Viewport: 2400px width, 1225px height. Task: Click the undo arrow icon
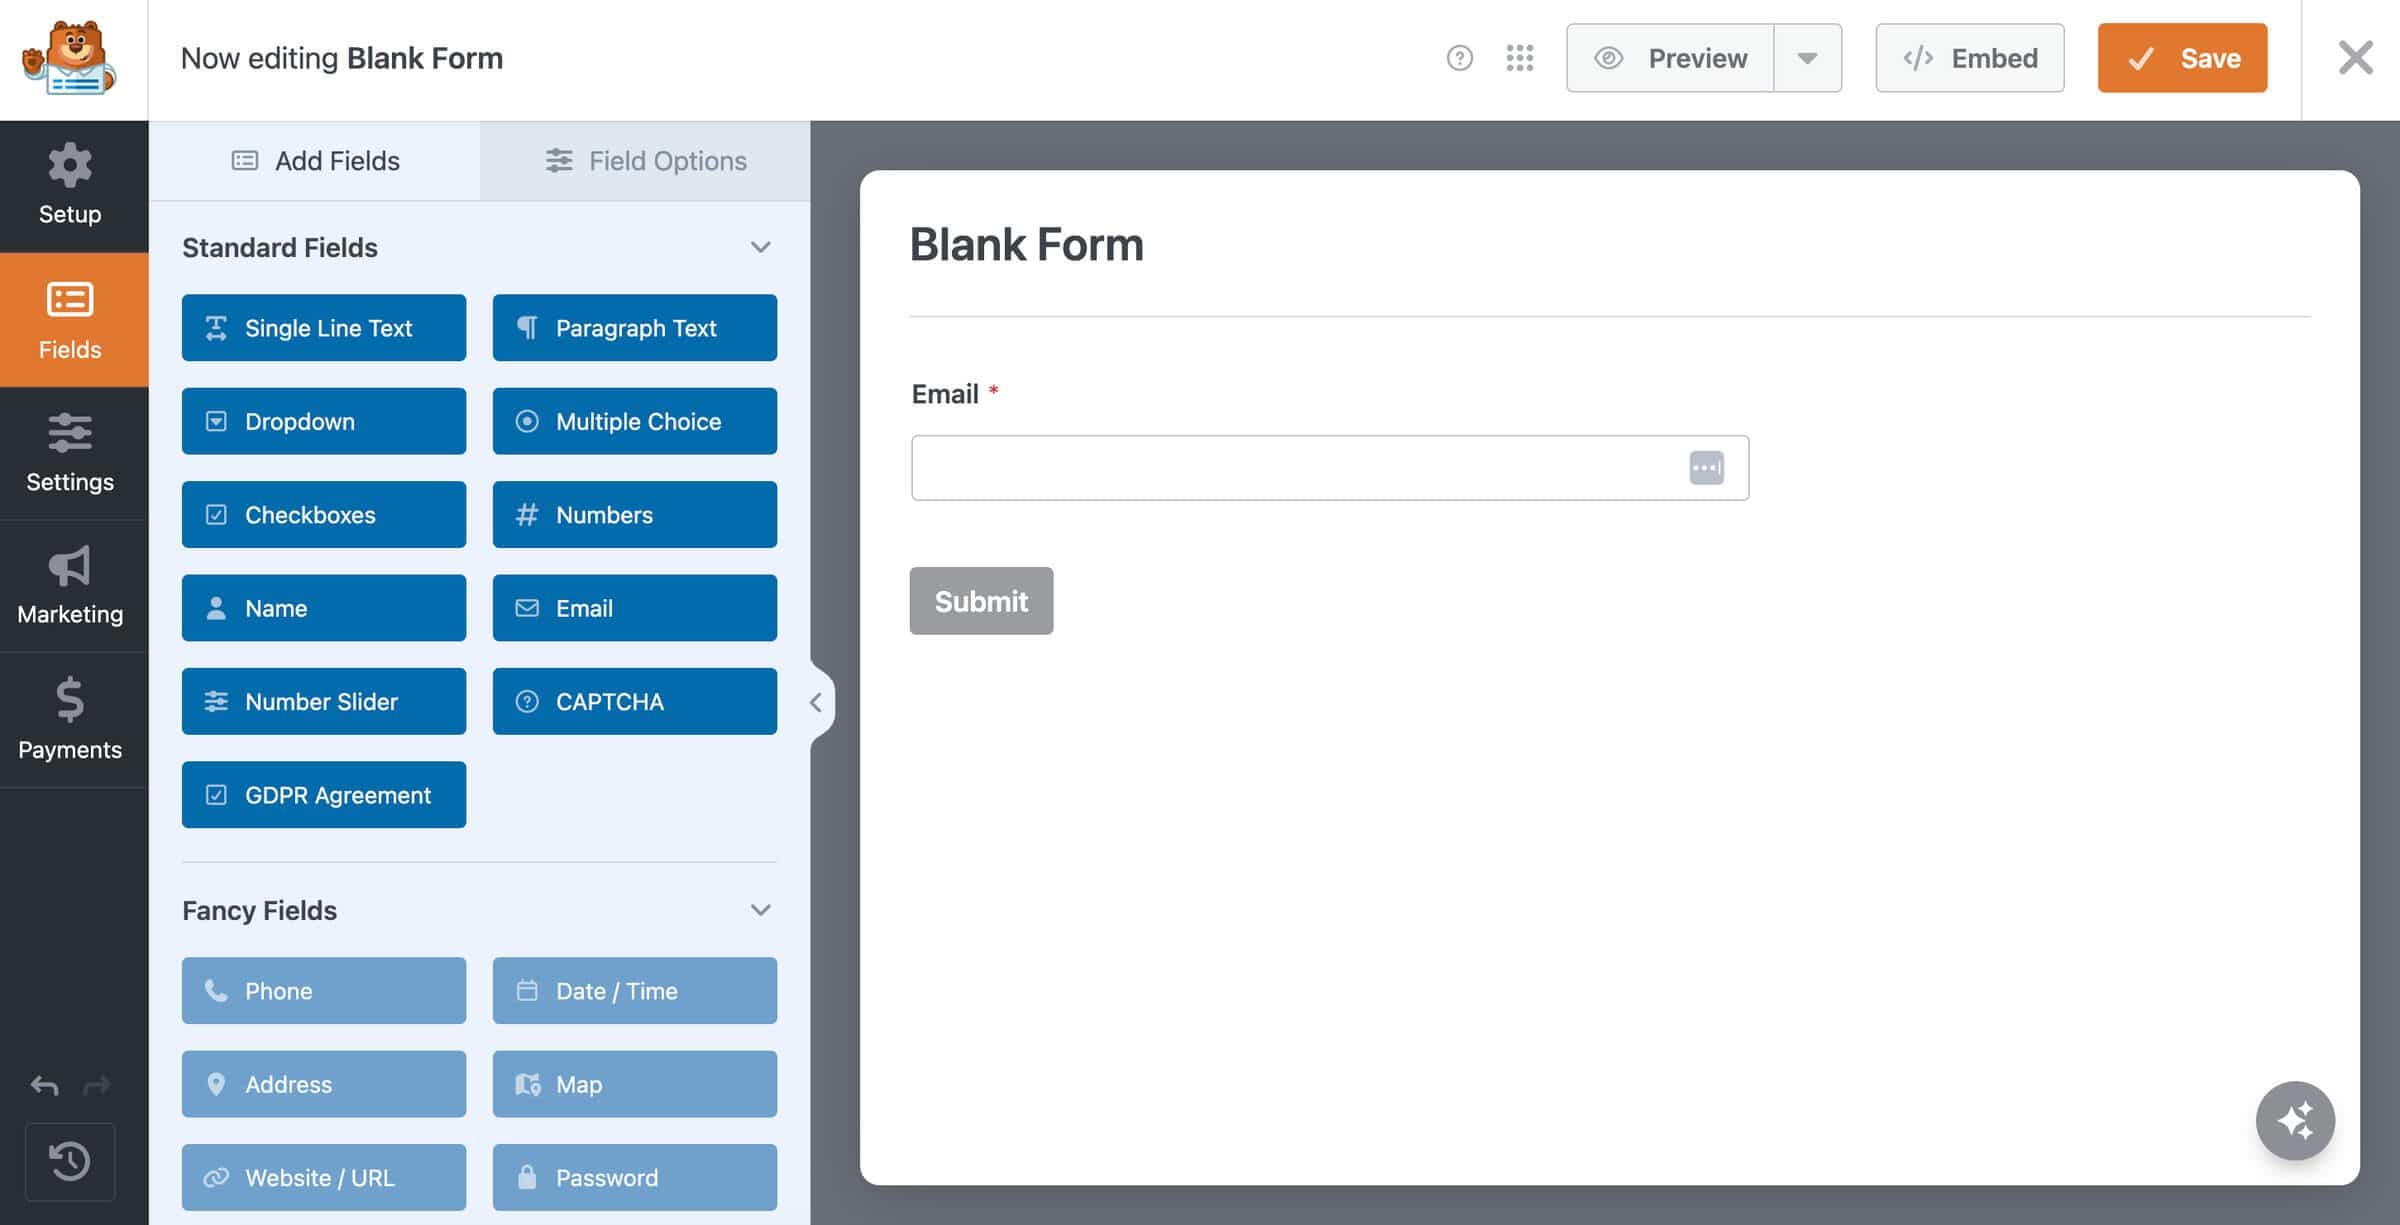(45, 1085)
